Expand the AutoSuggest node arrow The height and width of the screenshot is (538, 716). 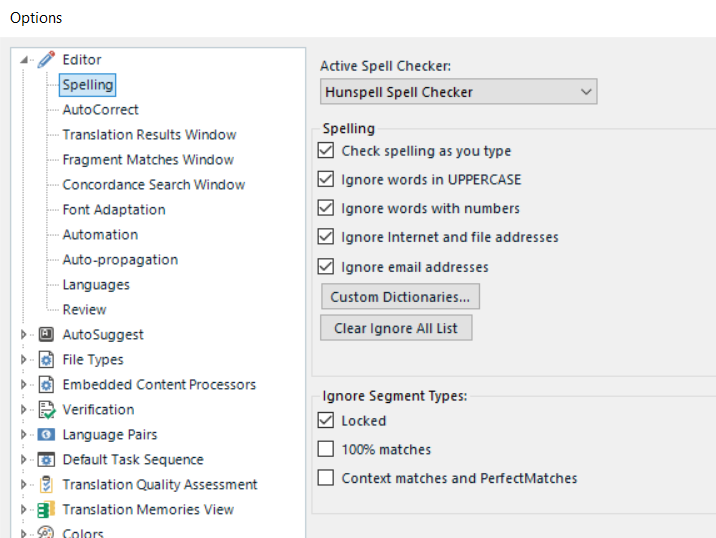(x=24, y=334)
